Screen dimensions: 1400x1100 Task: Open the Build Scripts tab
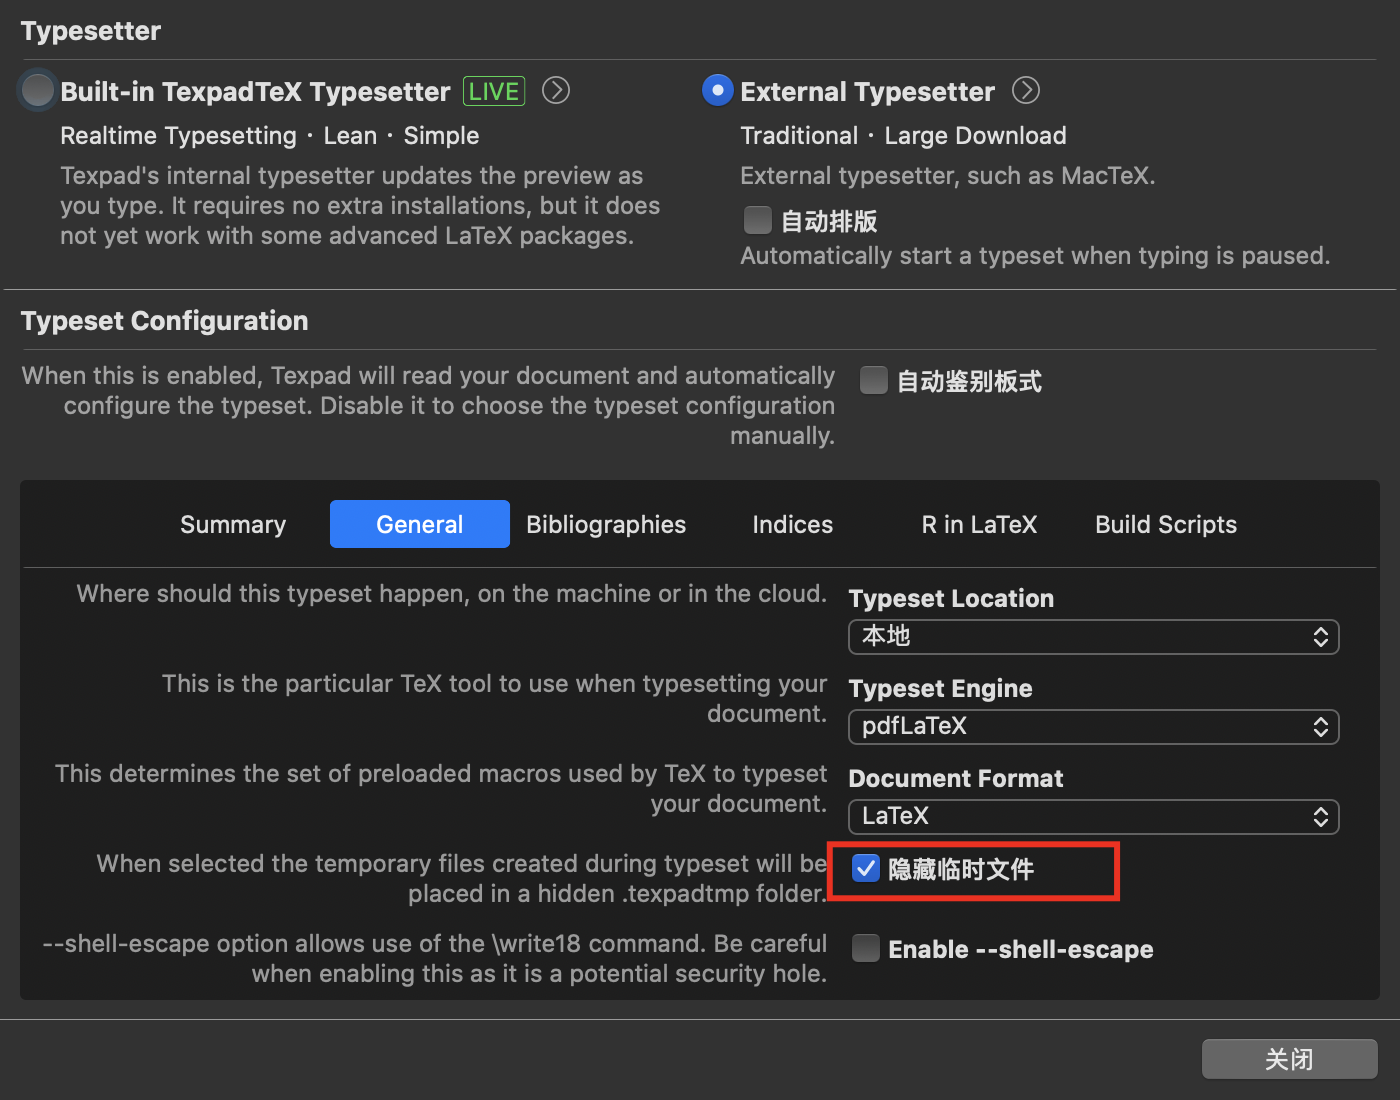(1166, 525)
